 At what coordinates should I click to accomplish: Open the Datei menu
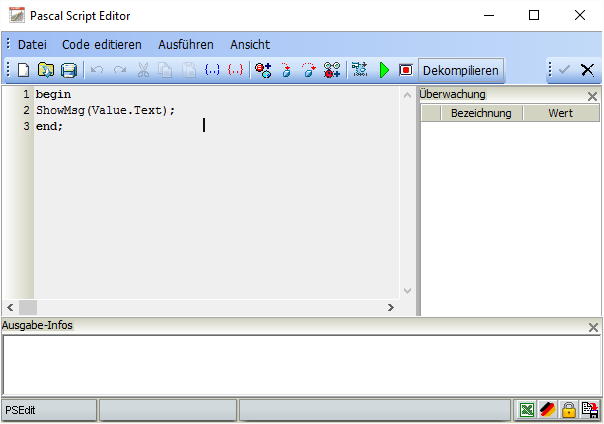pyautogui.click(x=32, y=45)
